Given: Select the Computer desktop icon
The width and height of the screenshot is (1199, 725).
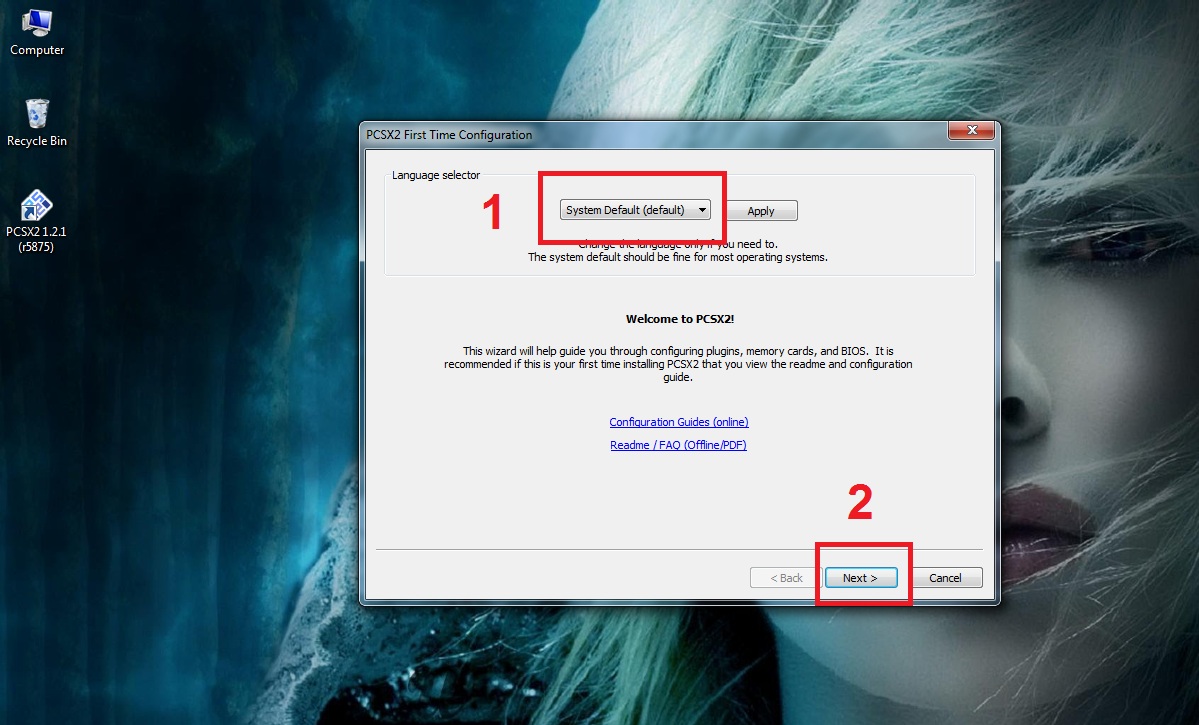Looking at the screenshot, I should 37,22.
